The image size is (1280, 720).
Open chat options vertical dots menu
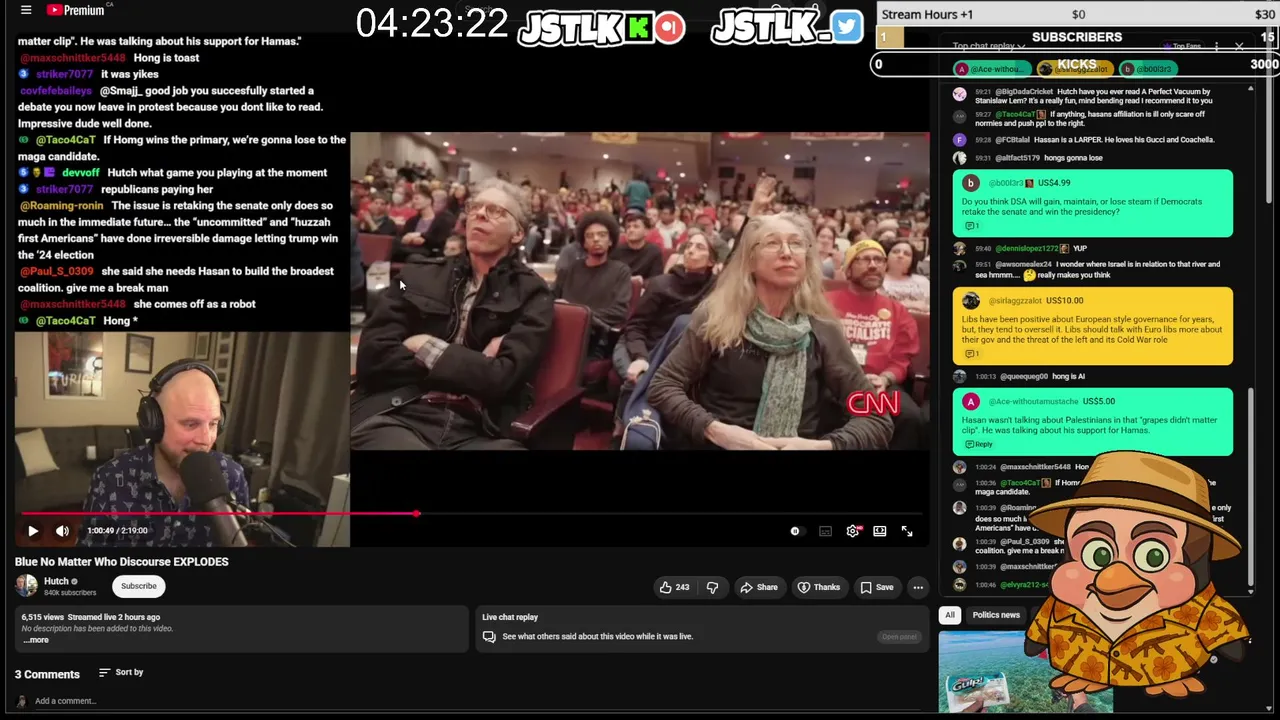pyautogui.click(x=1216, y=46)
